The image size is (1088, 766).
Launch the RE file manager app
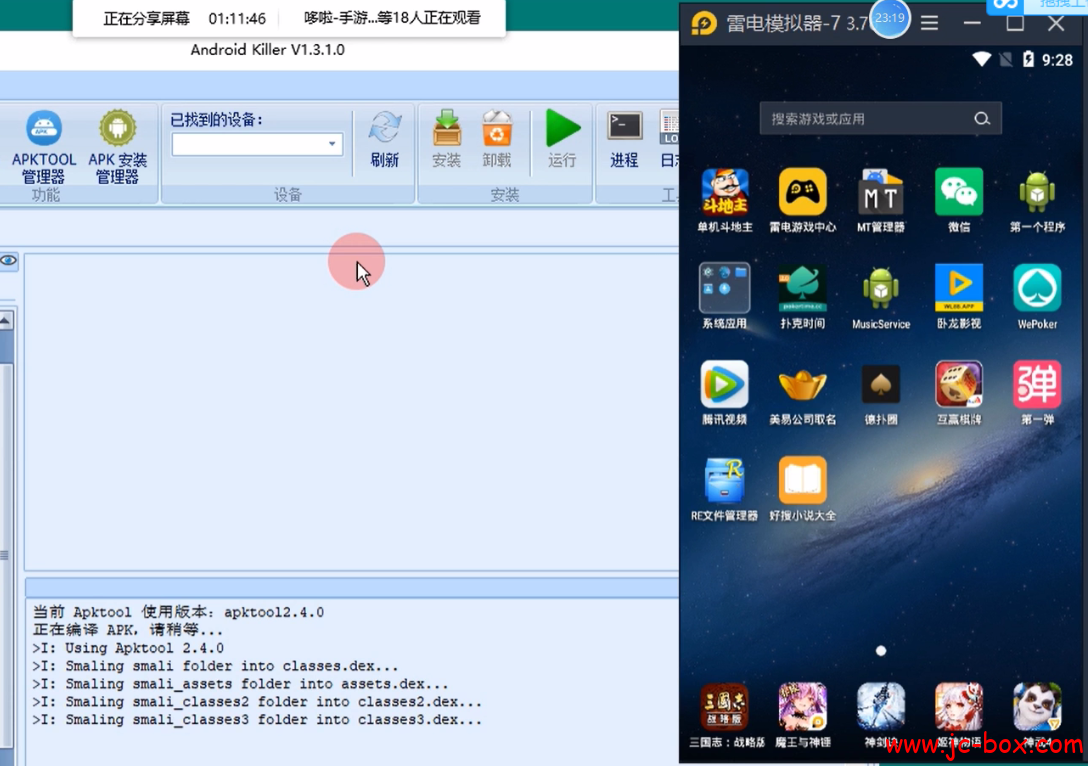click(725, 483)
